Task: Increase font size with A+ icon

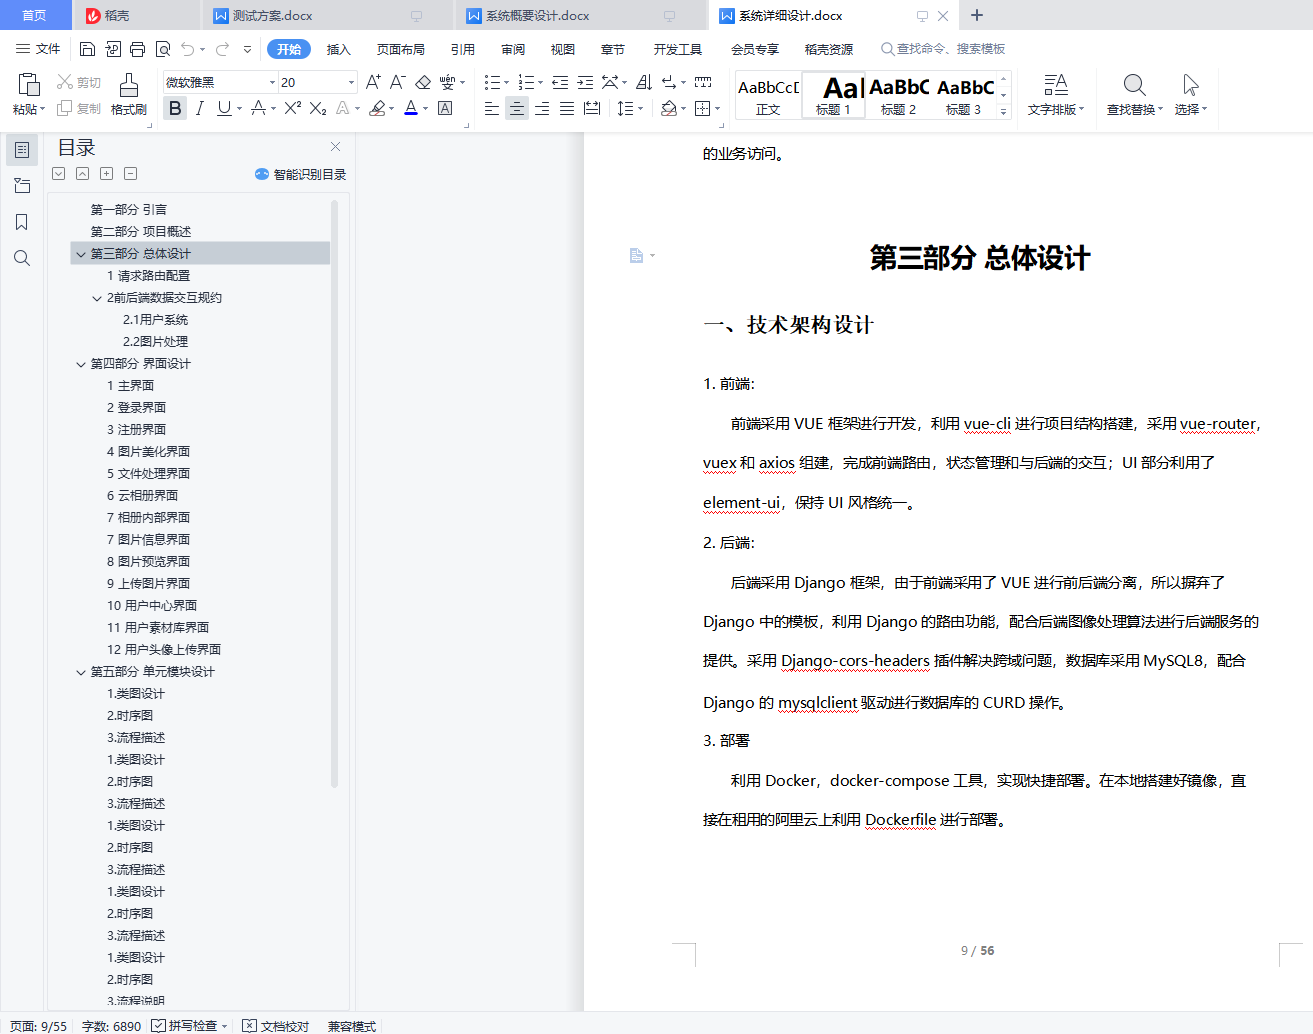Action: pyautogui.click(x=373, y=82)
